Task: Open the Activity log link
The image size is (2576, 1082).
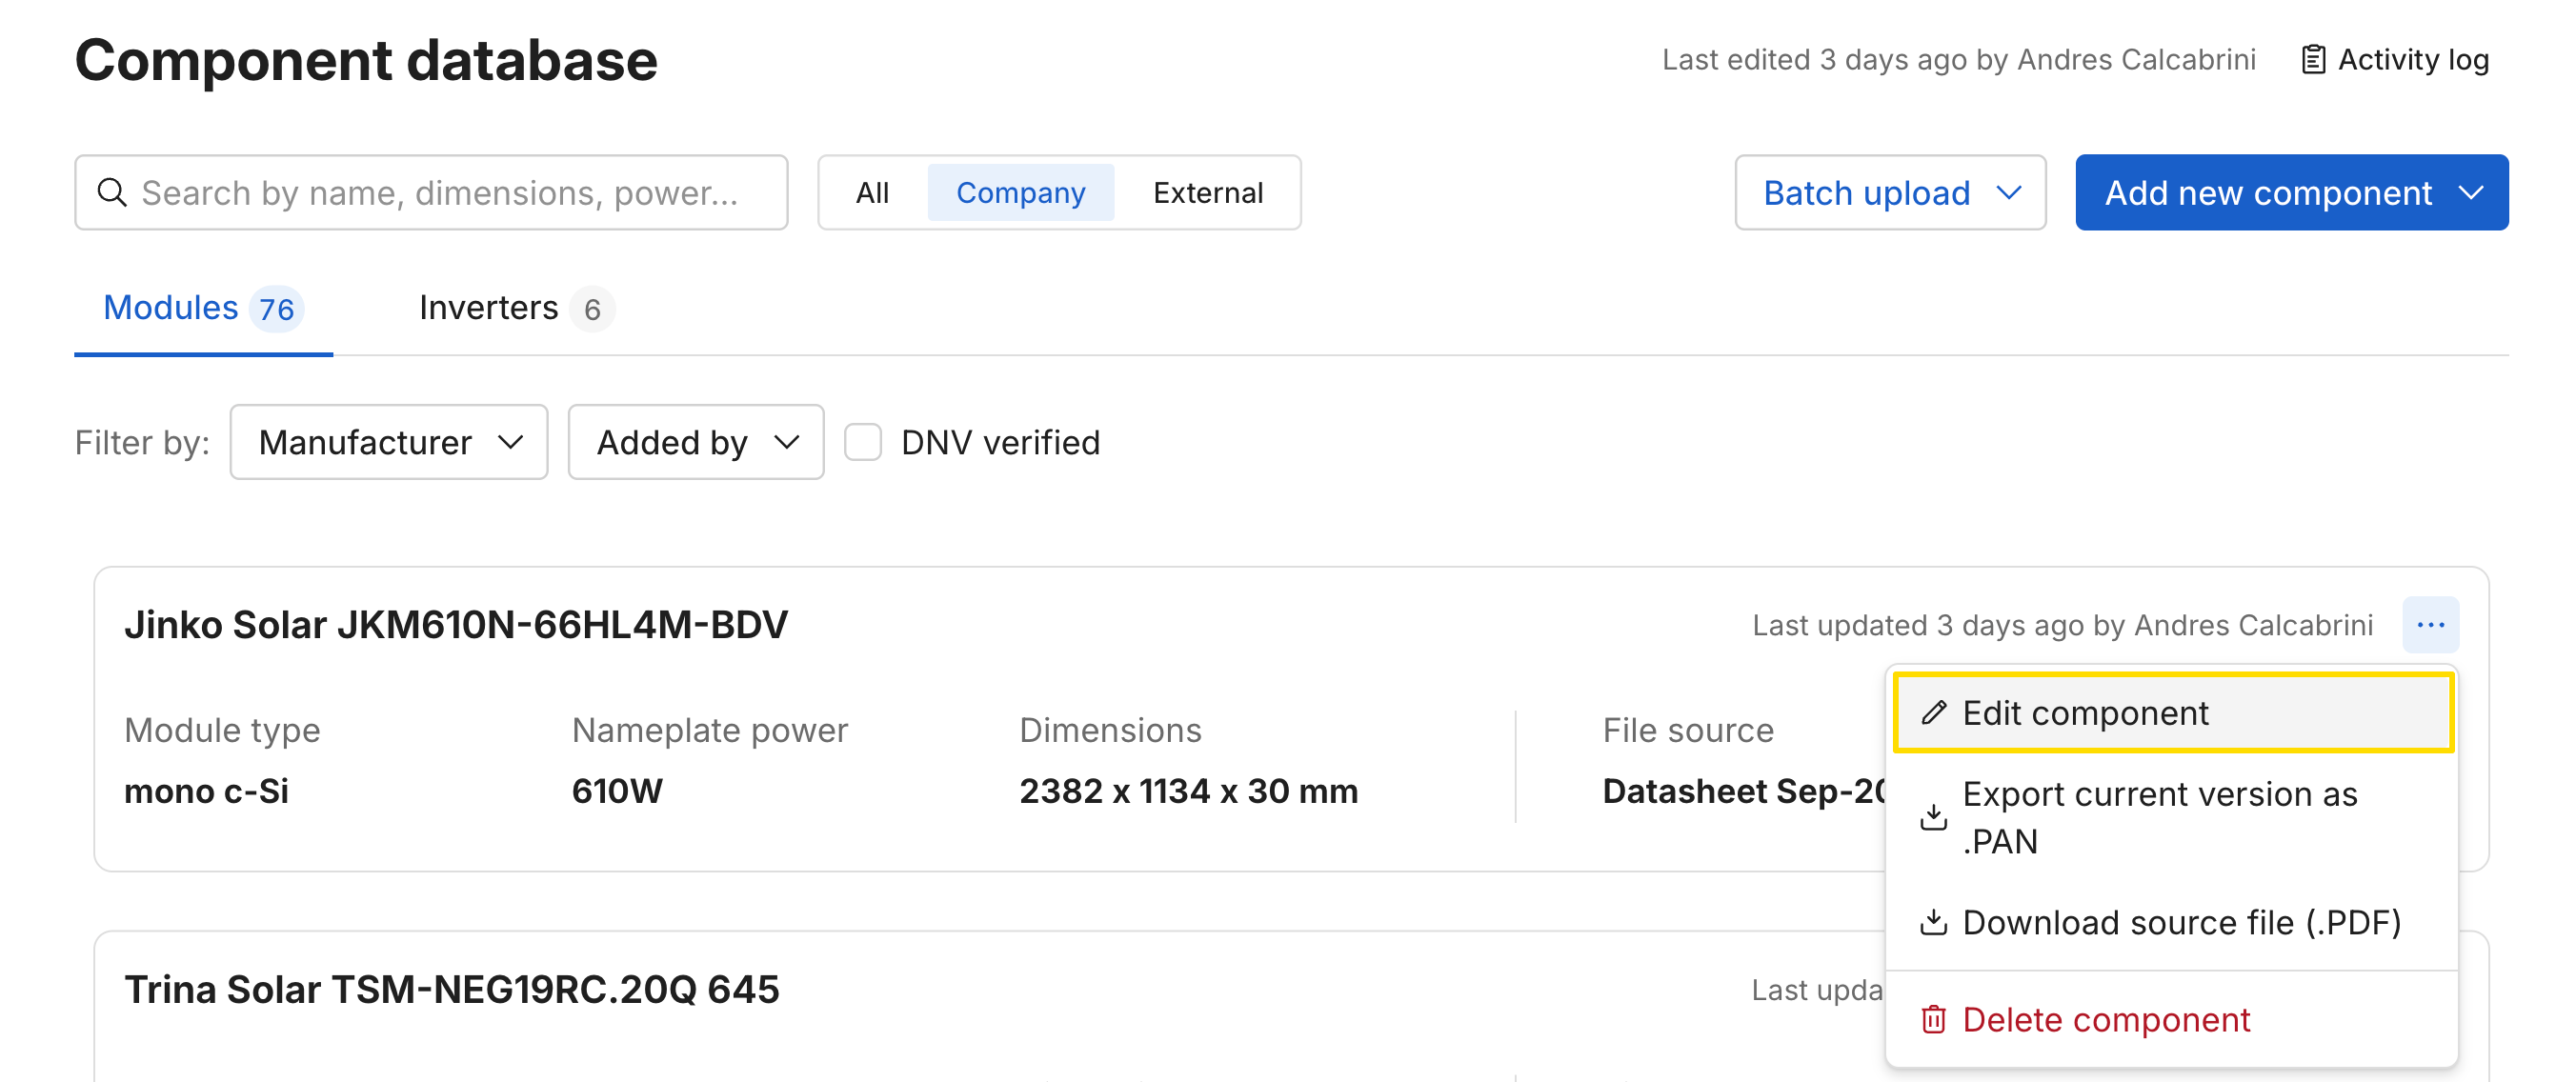Action: point(2394,60)
